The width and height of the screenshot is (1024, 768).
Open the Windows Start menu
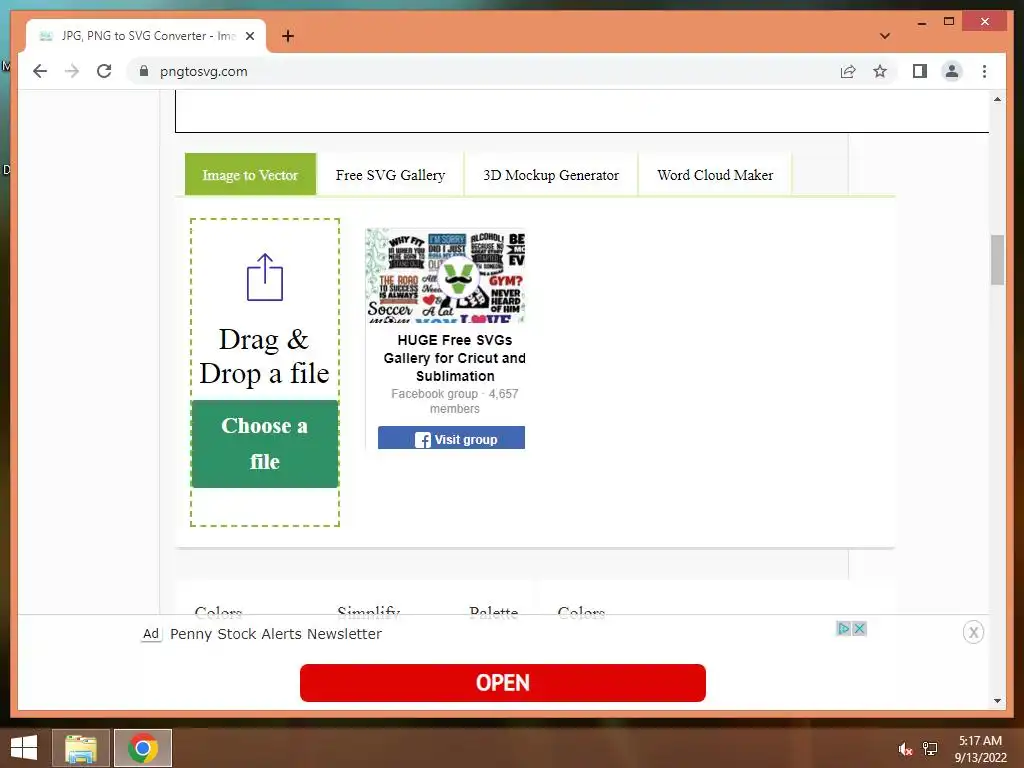click(x=24, y=748)
